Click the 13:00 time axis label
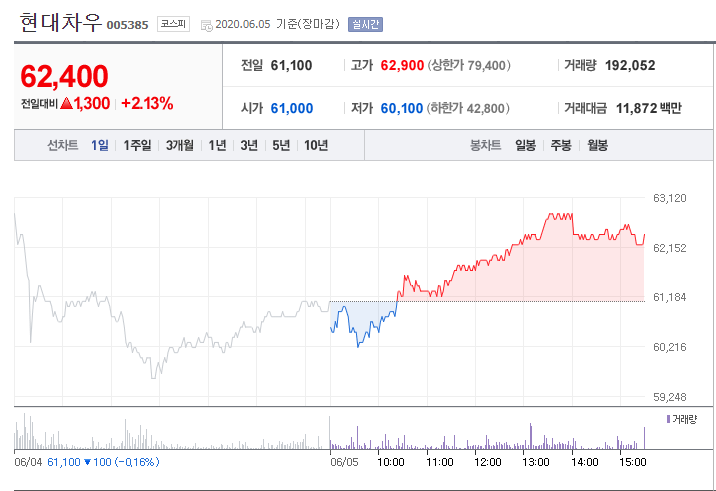Screen dimensions: 716x491 tap(536, 462)
